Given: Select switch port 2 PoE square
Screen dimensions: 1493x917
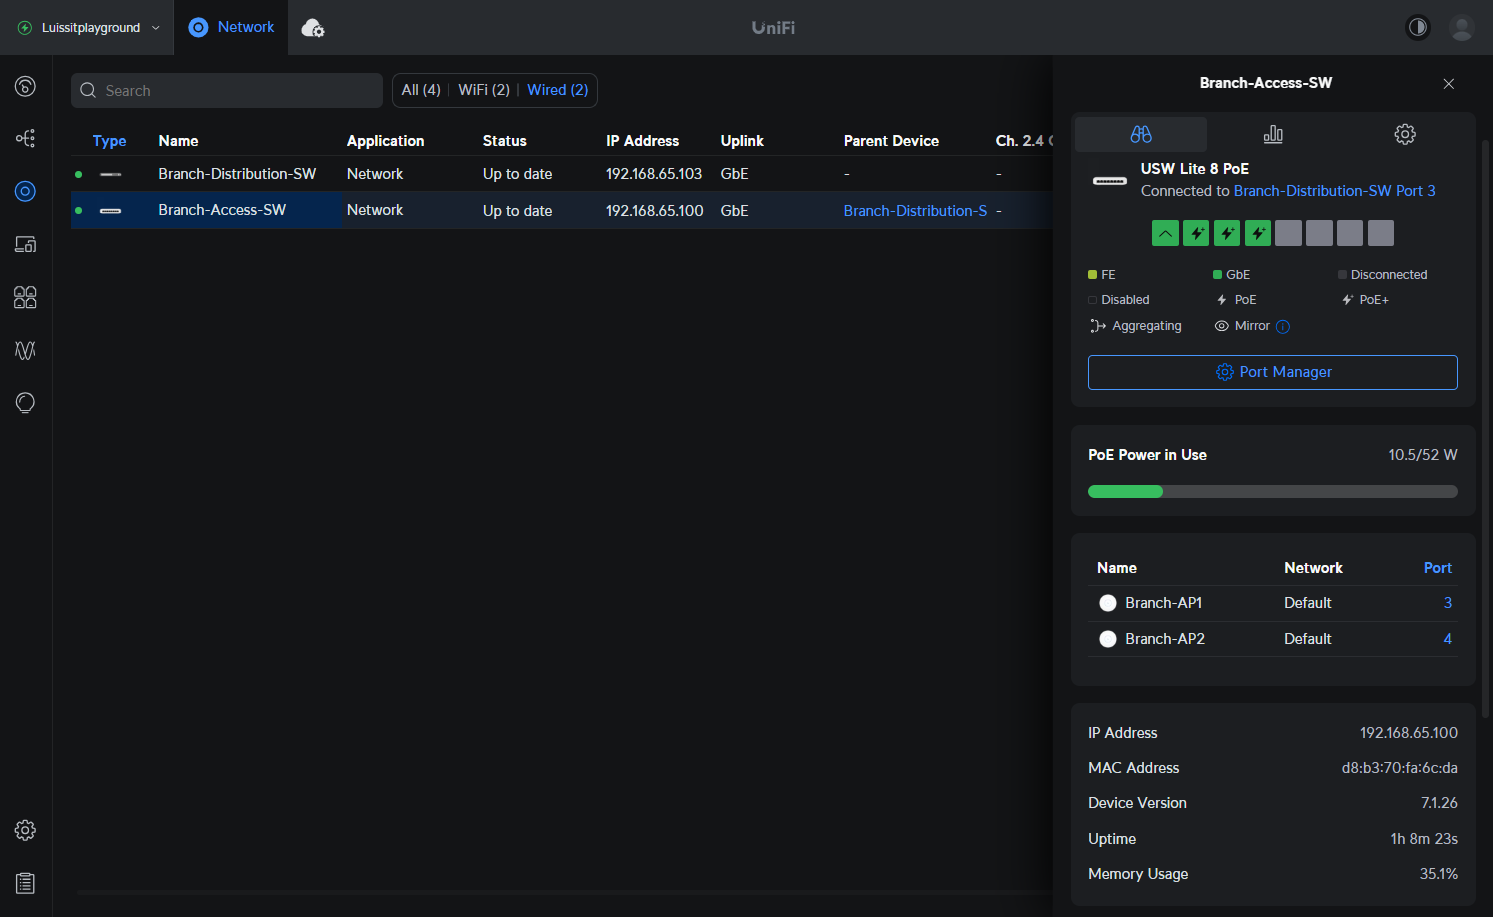Looking at the screenshot, I should pyautogui.click(x=1196, y=233).
